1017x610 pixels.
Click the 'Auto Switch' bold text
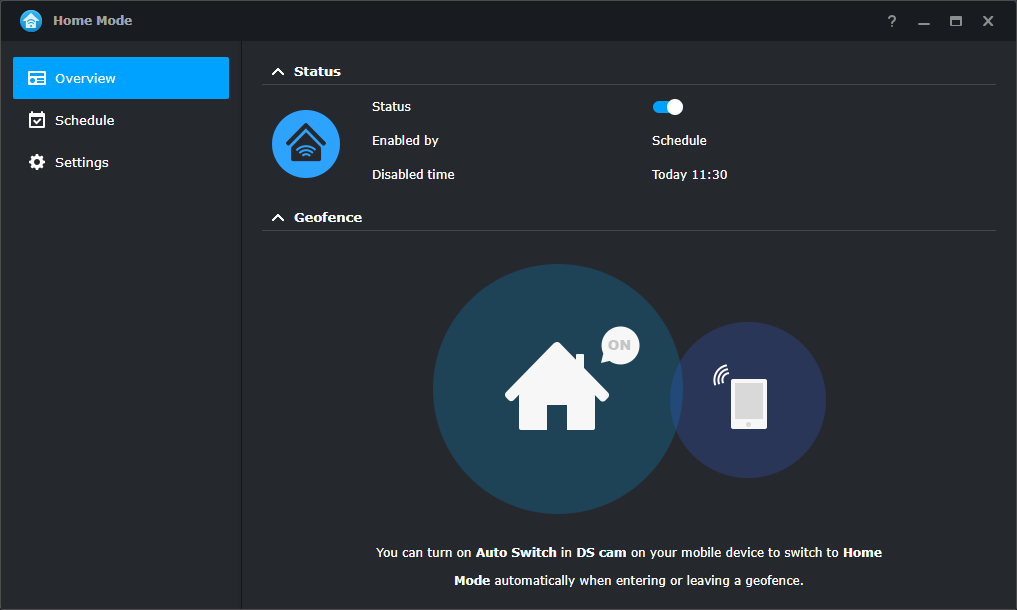[x=516, y=552]
